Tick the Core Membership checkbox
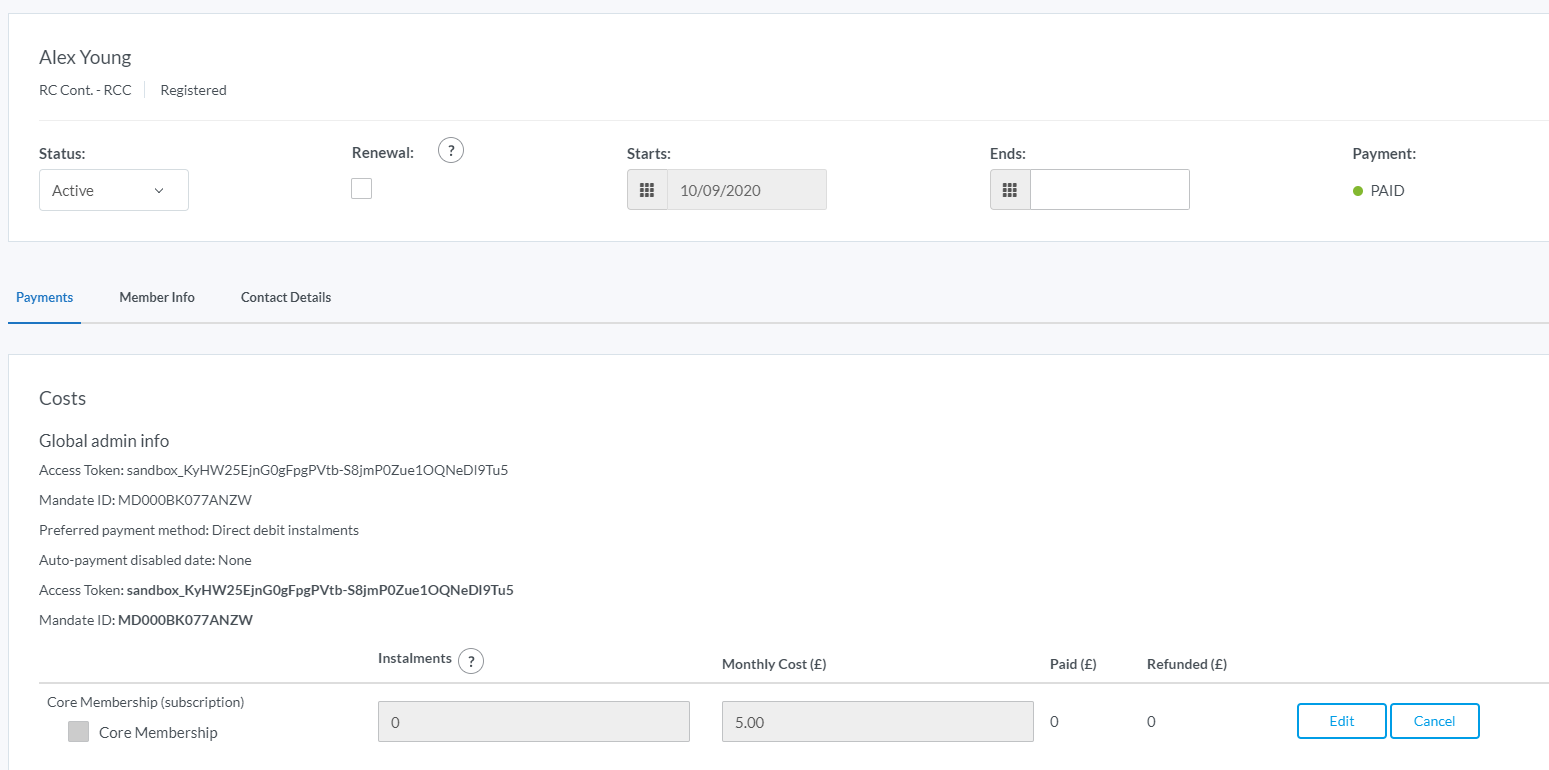This screenshot has height=770, width=1549. [78, 732]
